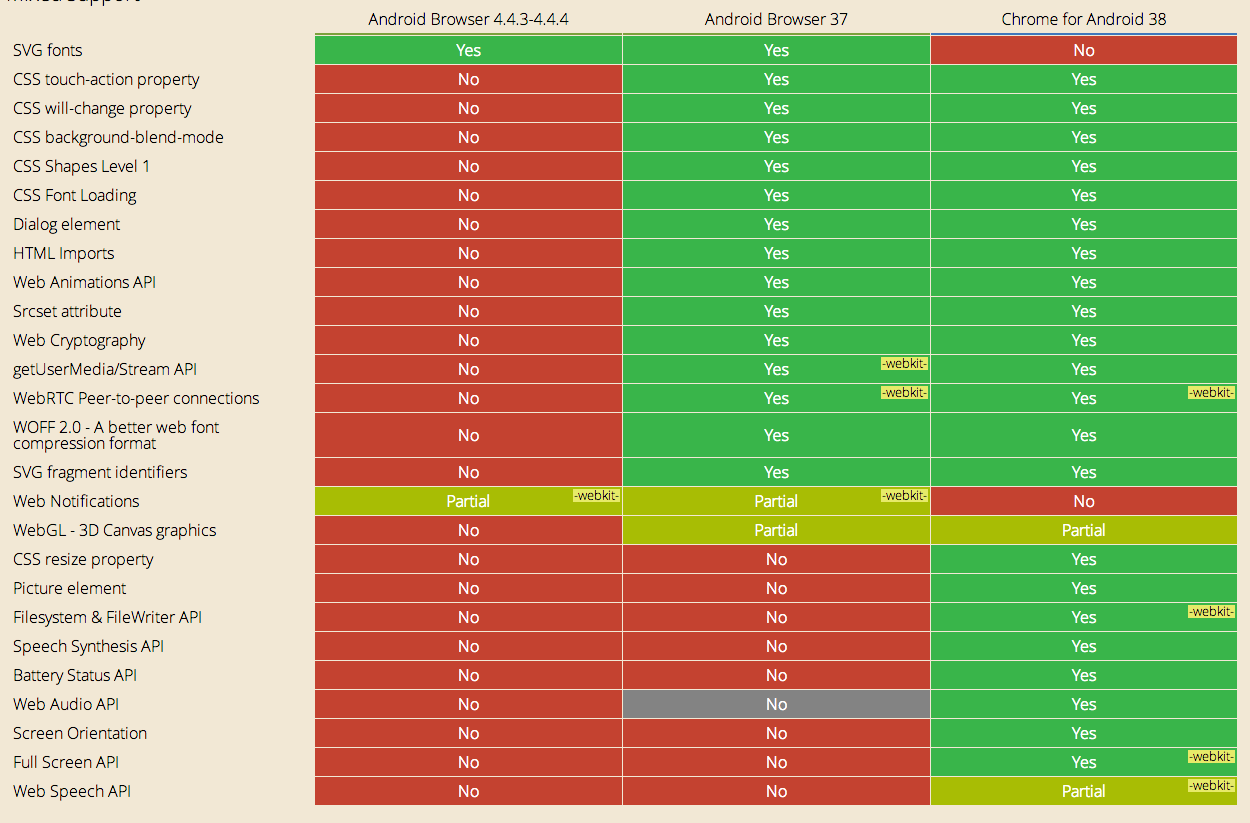Open the Srcset attribute feature link
Screen dimensions: 1250x823
67,311
